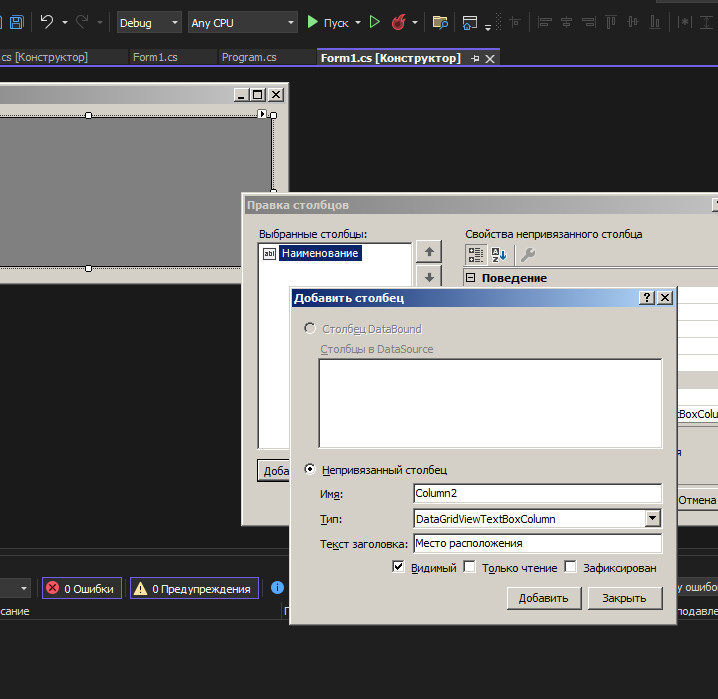This screenshot has width=718, height=699.
Task: Click the Categorized view icon in properties
Action: tap(476, 255)
